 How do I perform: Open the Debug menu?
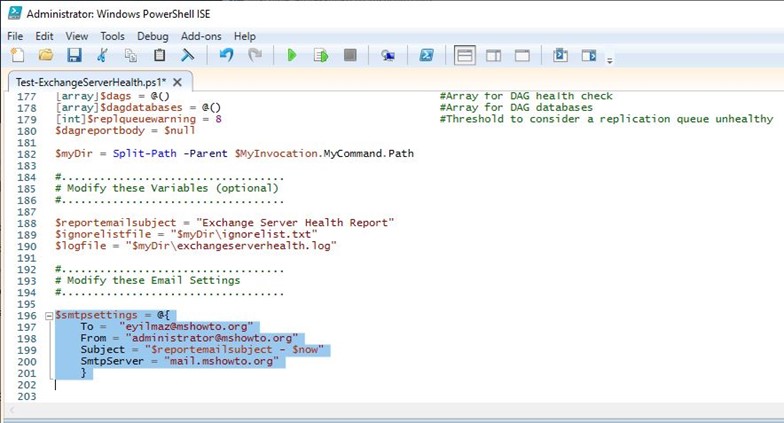point(152,36)
